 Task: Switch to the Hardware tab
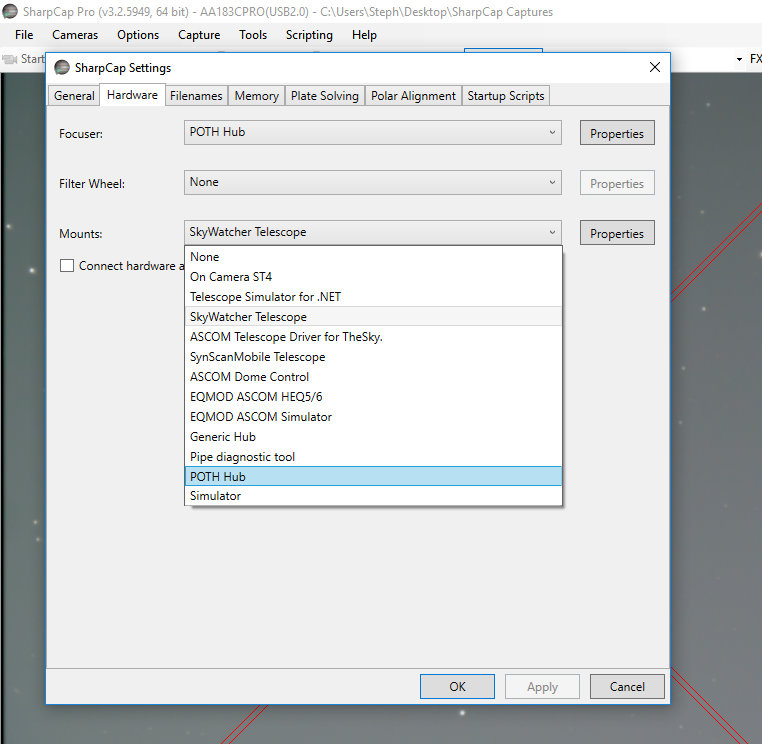(x=132, y=95)
